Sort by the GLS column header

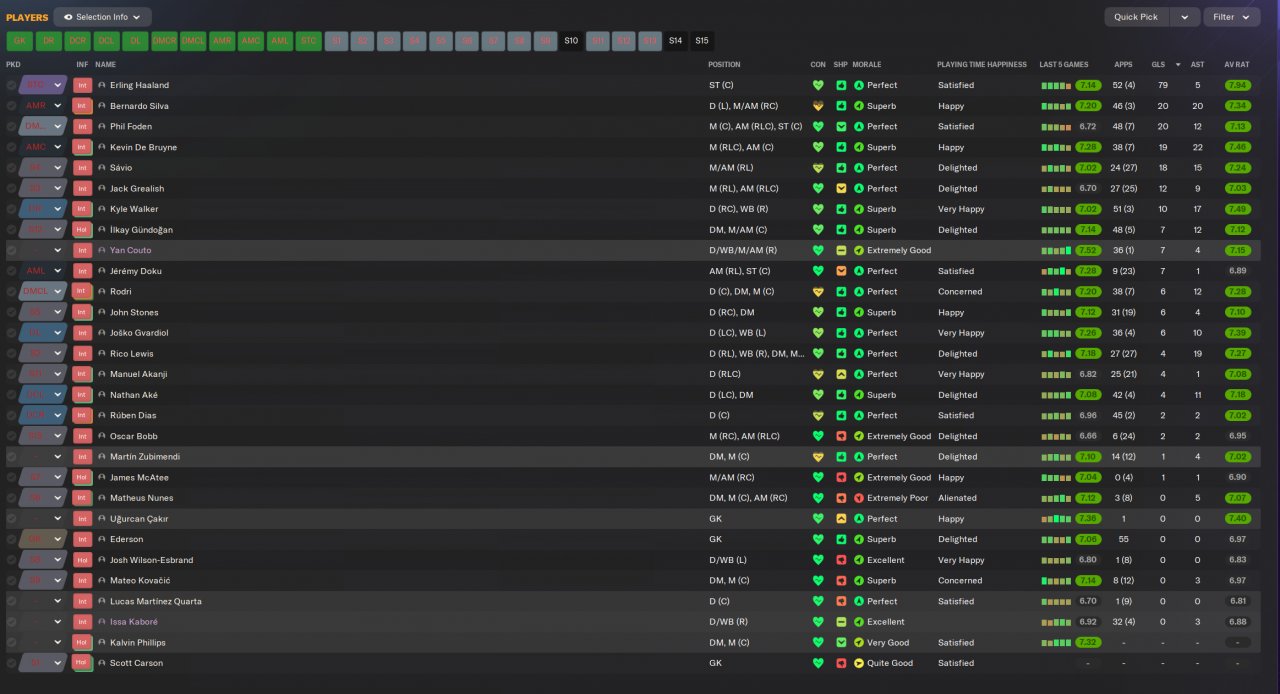1158,64
